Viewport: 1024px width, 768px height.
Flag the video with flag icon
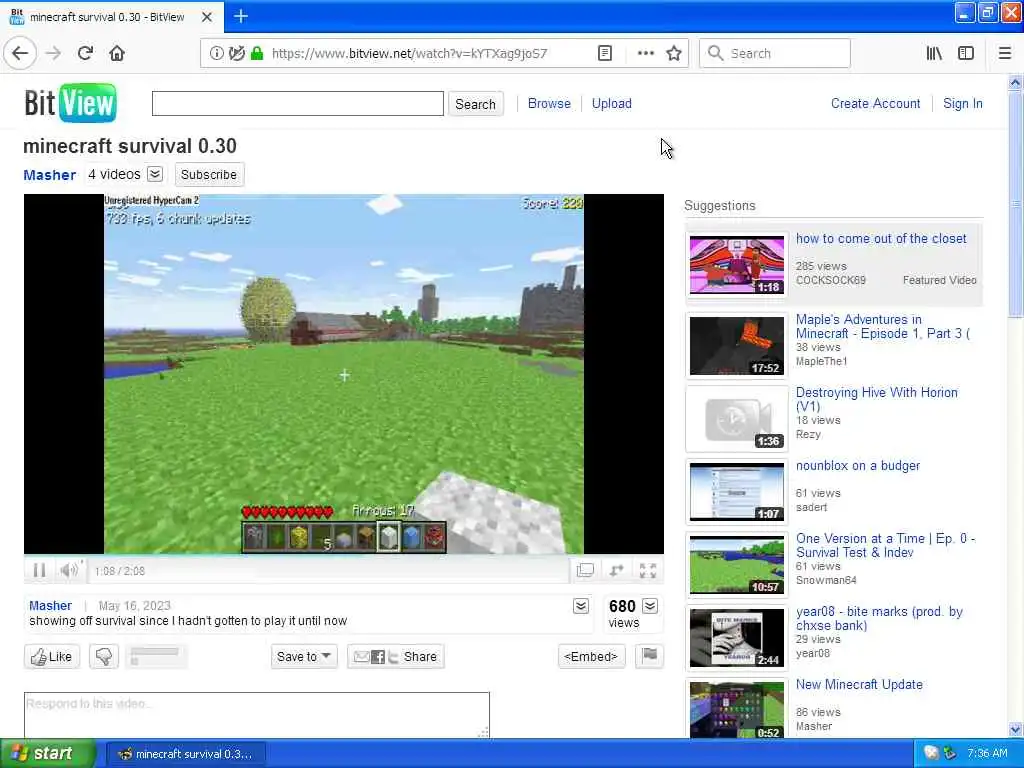tap(650, 656)
